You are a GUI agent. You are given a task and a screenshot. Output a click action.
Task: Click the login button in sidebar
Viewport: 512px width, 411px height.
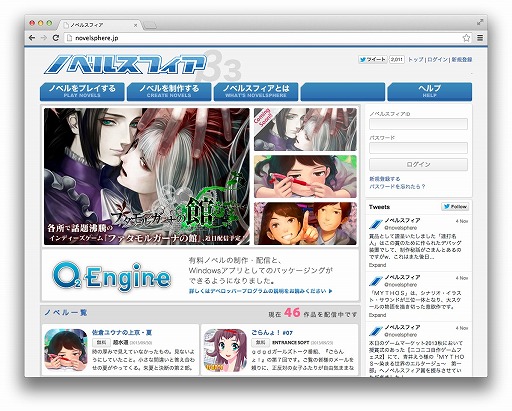point(418,165)
